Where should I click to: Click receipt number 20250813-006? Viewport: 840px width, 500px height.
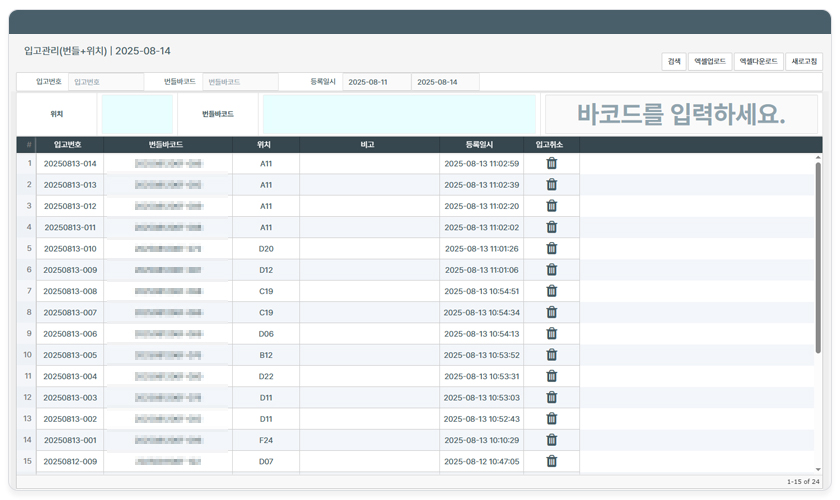pos(70,333)
